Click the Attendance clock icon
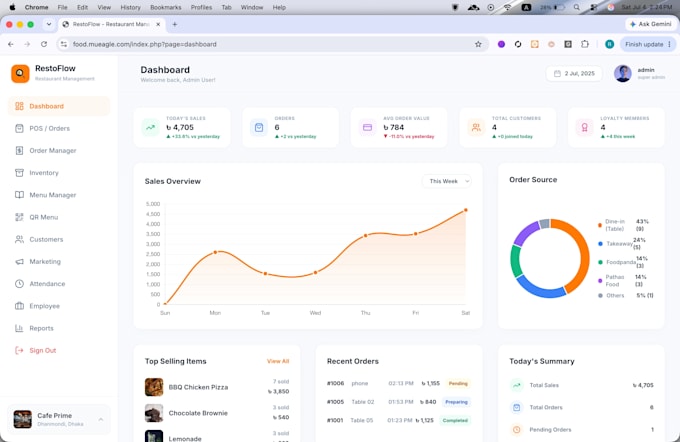This screenshot has height=442, width=680. [19, 284]
